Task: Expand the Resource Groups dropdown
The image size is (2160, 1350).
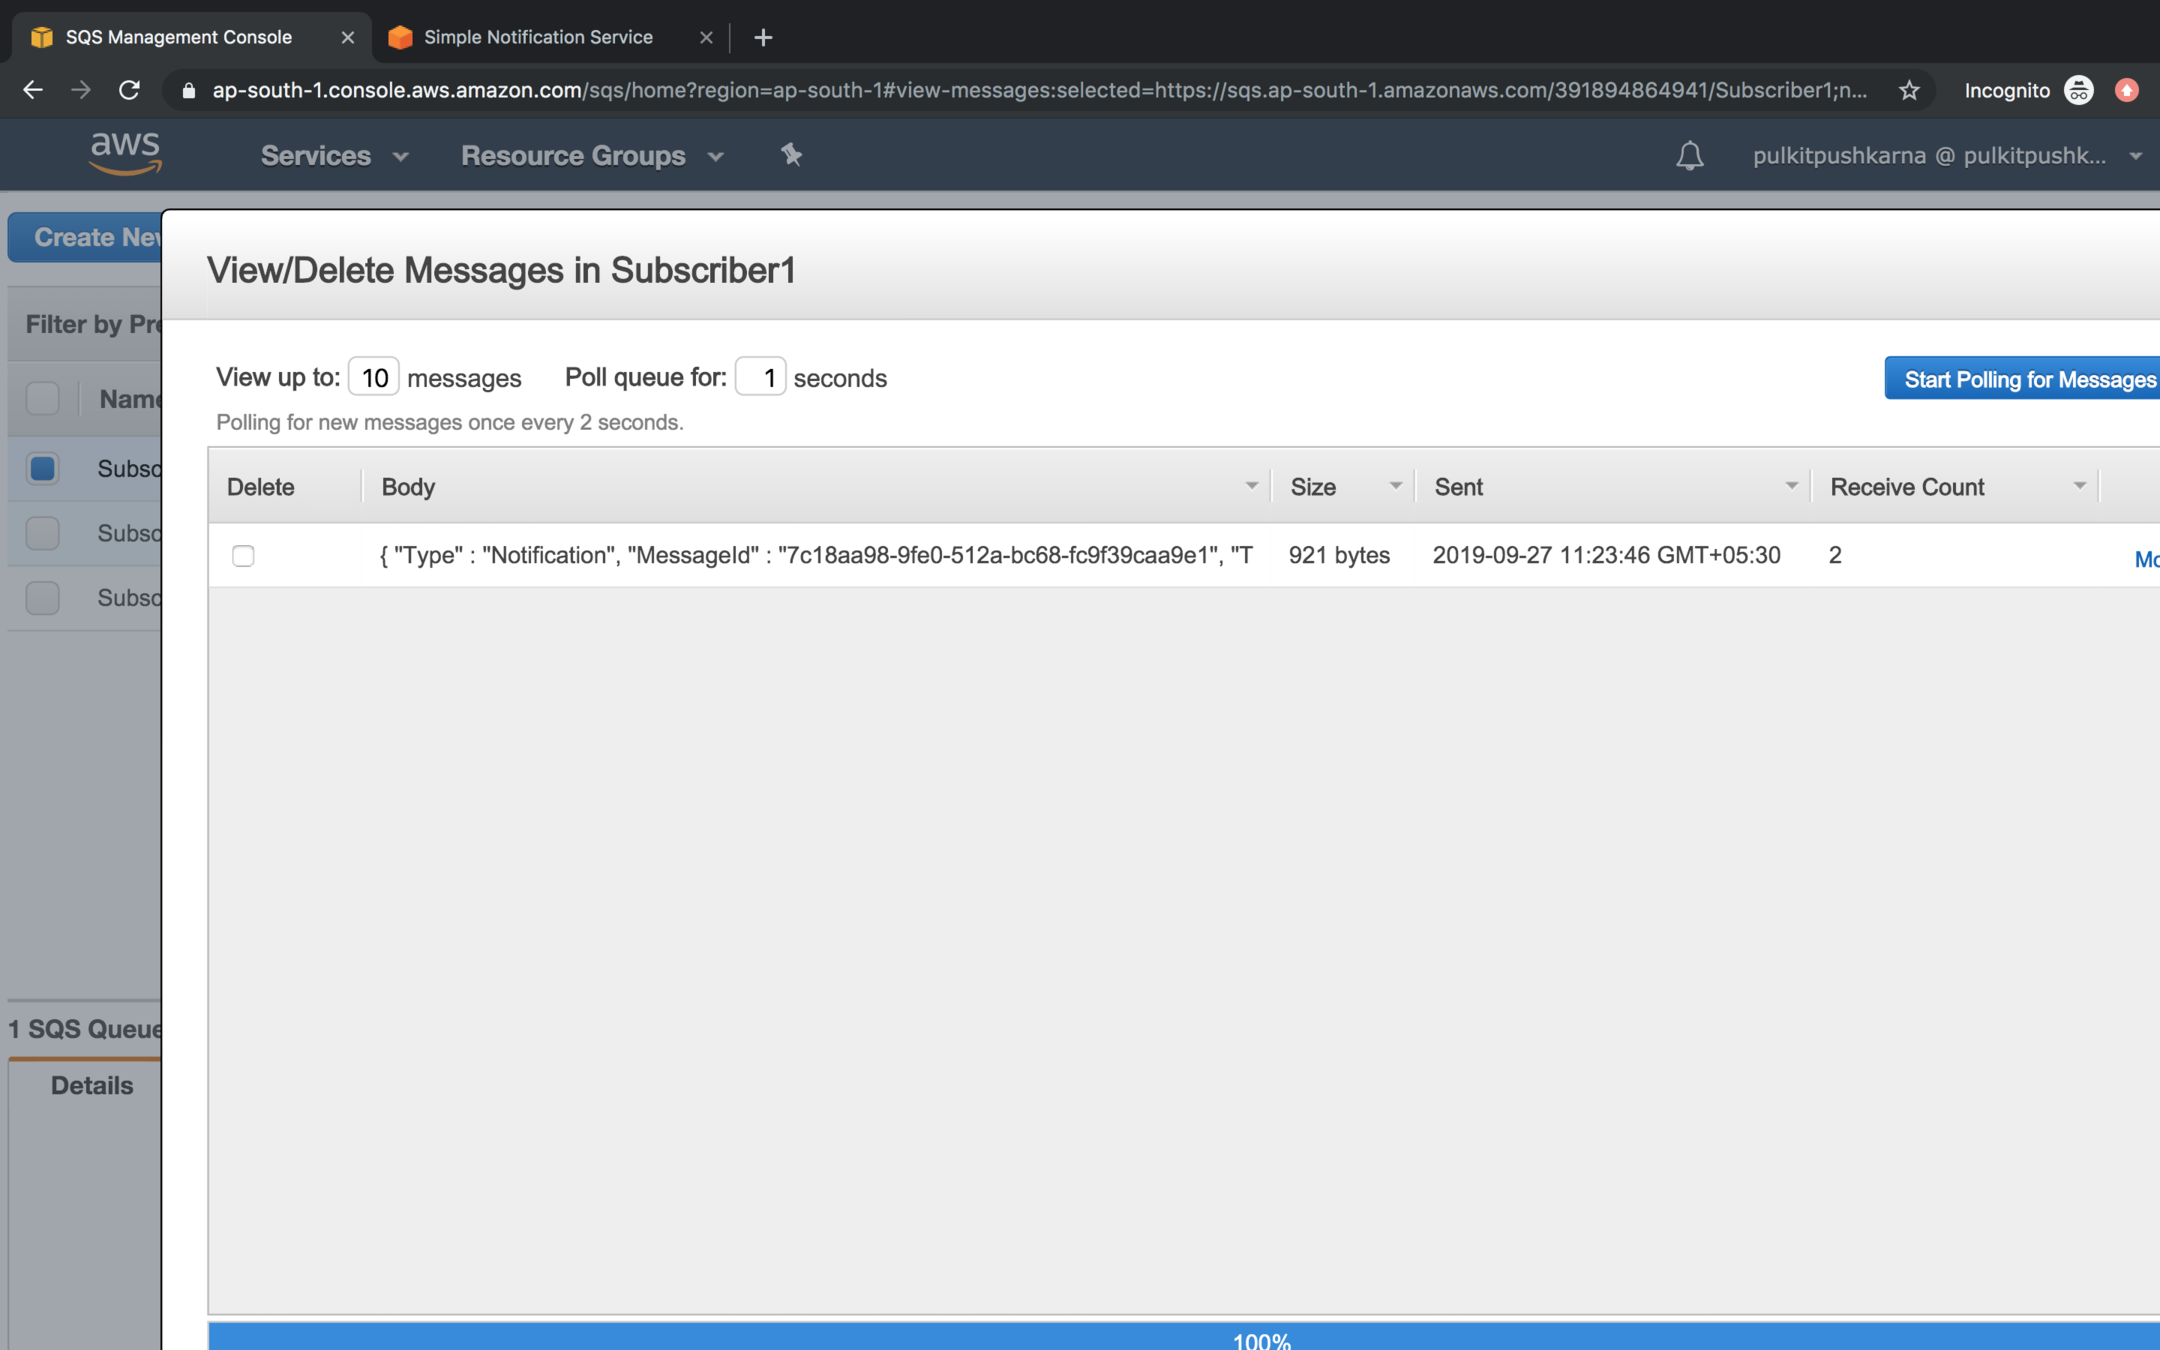Action: click(x=592, y=156)
